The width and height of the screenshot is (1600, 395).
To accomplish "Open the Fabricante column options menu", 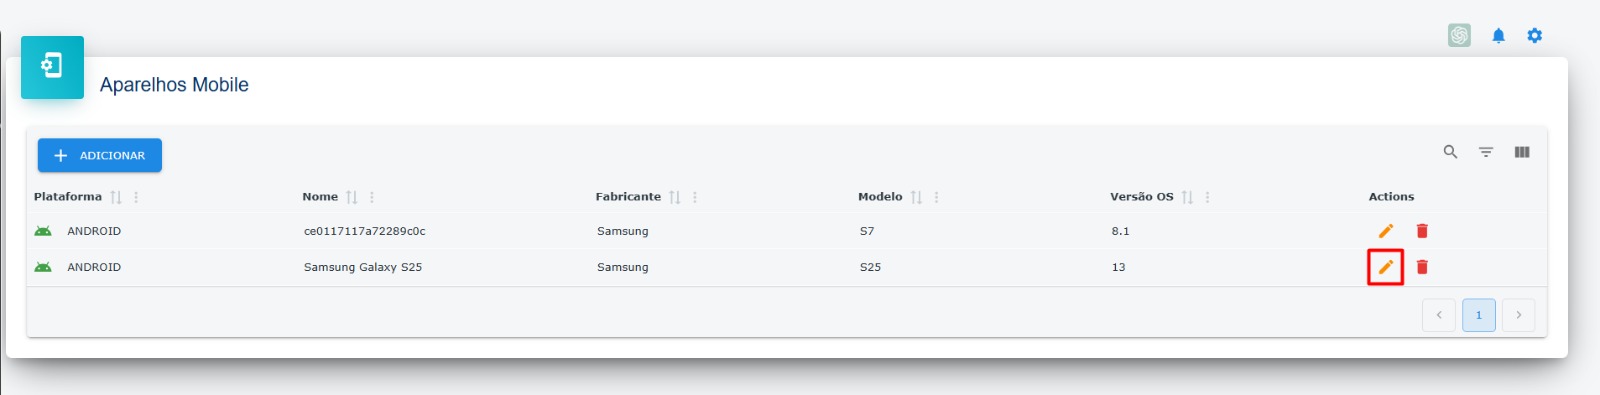I will pos(695,197).
